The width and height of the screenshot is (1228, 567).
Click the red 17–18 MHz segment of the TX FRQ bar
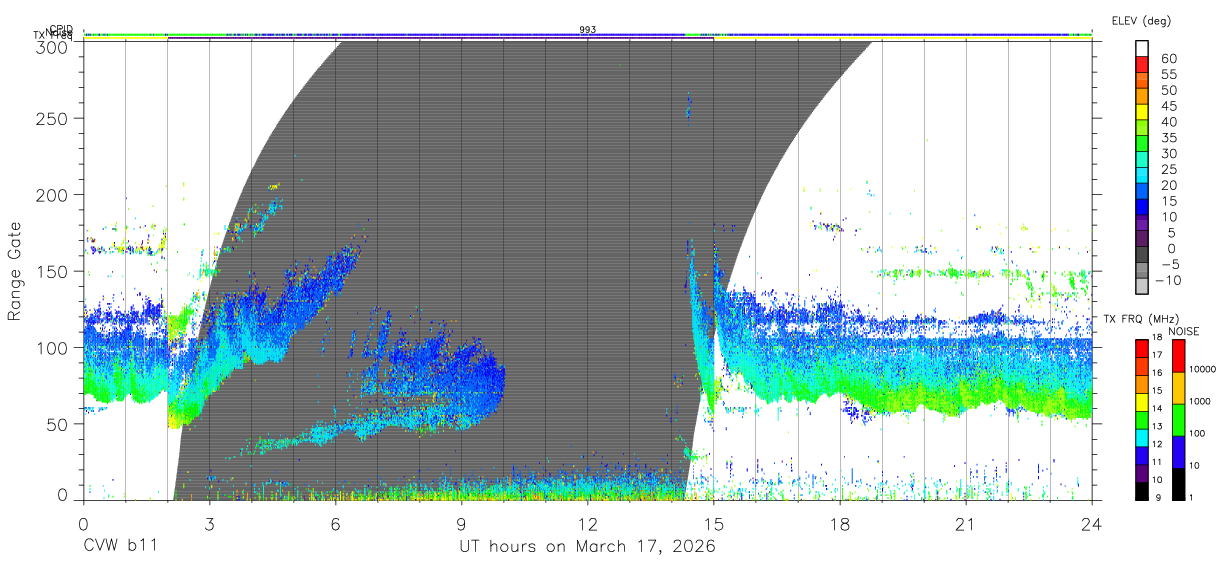[x=1141, y=349]
